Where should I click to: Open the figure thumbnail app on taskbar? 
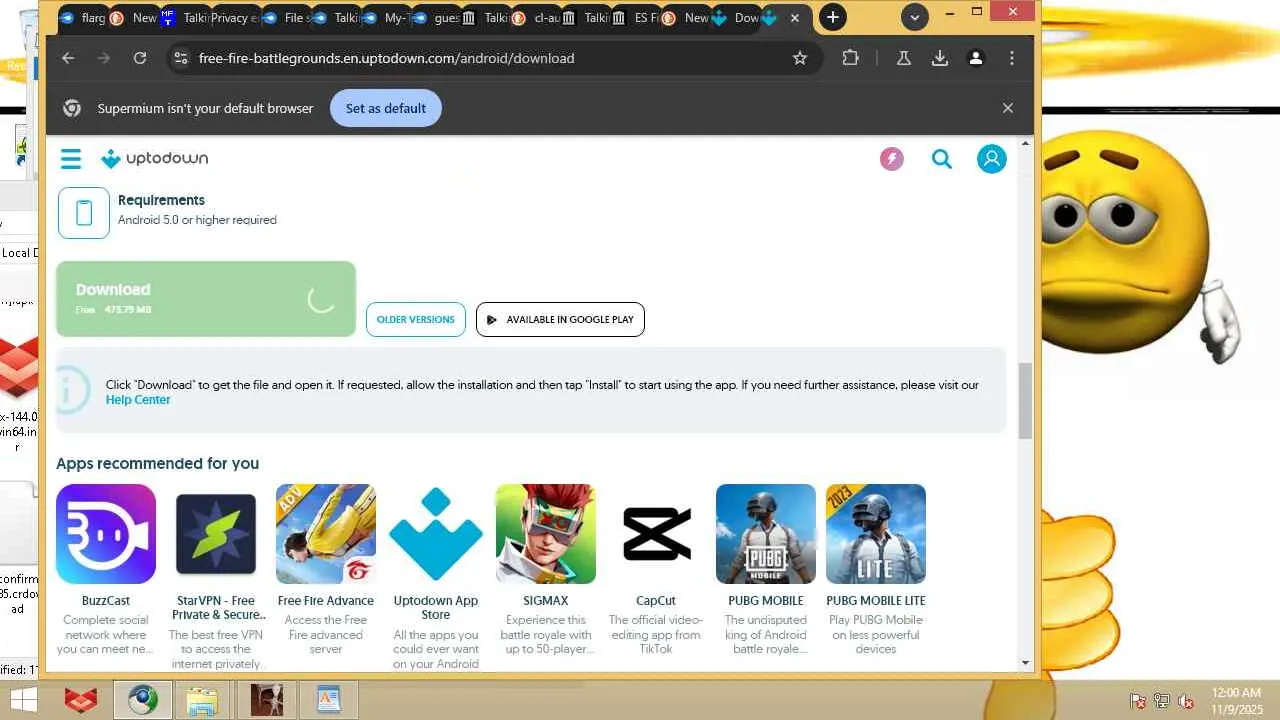(266, 700)
